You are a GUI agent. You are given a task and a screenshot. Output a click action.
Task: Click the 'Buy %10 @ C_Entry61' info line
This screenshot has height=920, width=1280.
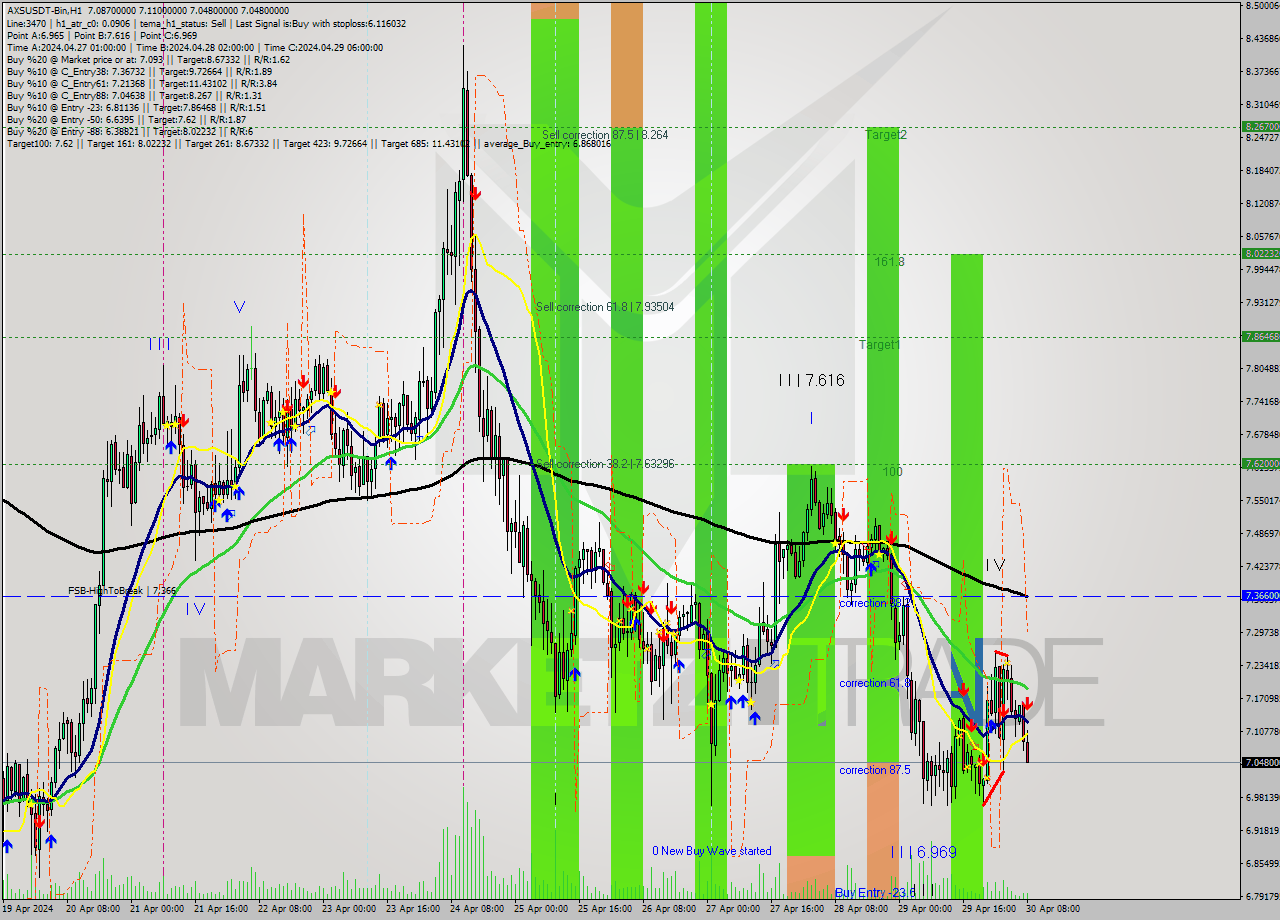(x=141, y=83)
